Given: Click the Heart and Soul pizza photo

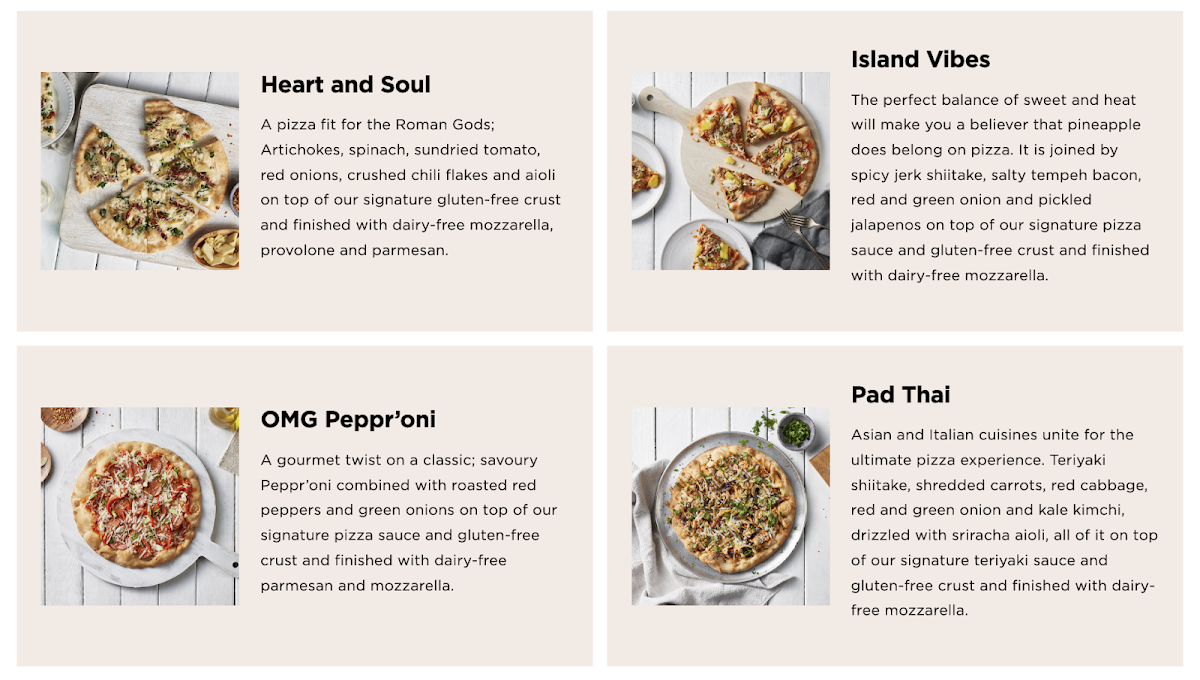Looking at the screenshot, I should tap(139, 171).
